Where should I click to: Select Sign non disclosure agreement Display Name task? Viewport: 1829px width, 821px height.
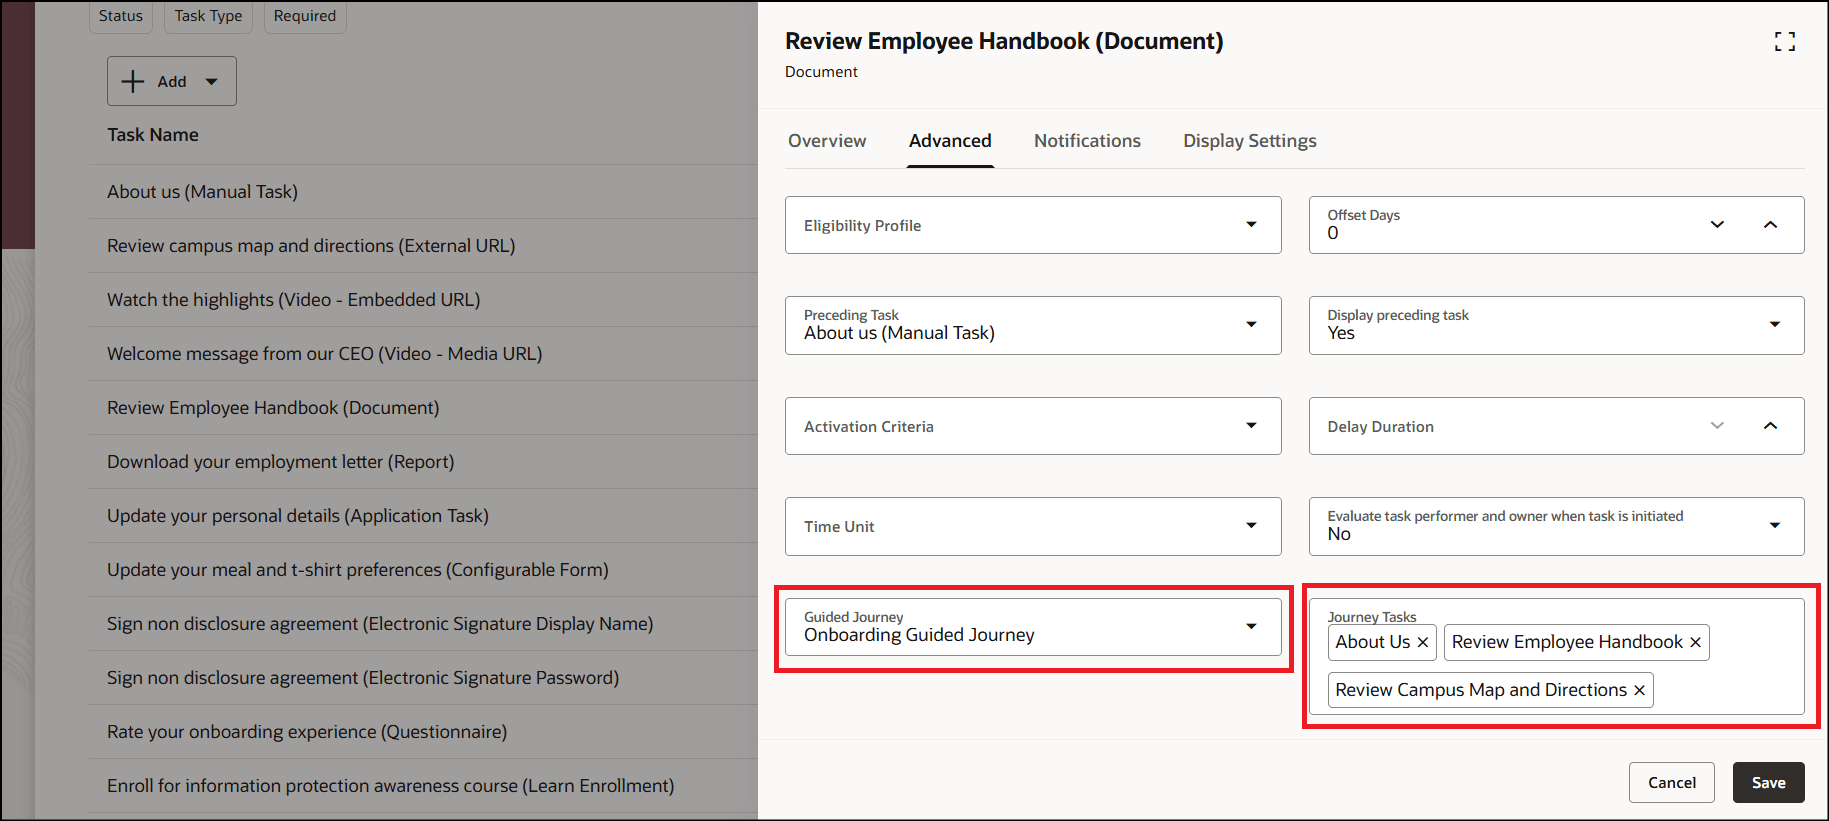(423, 623)
